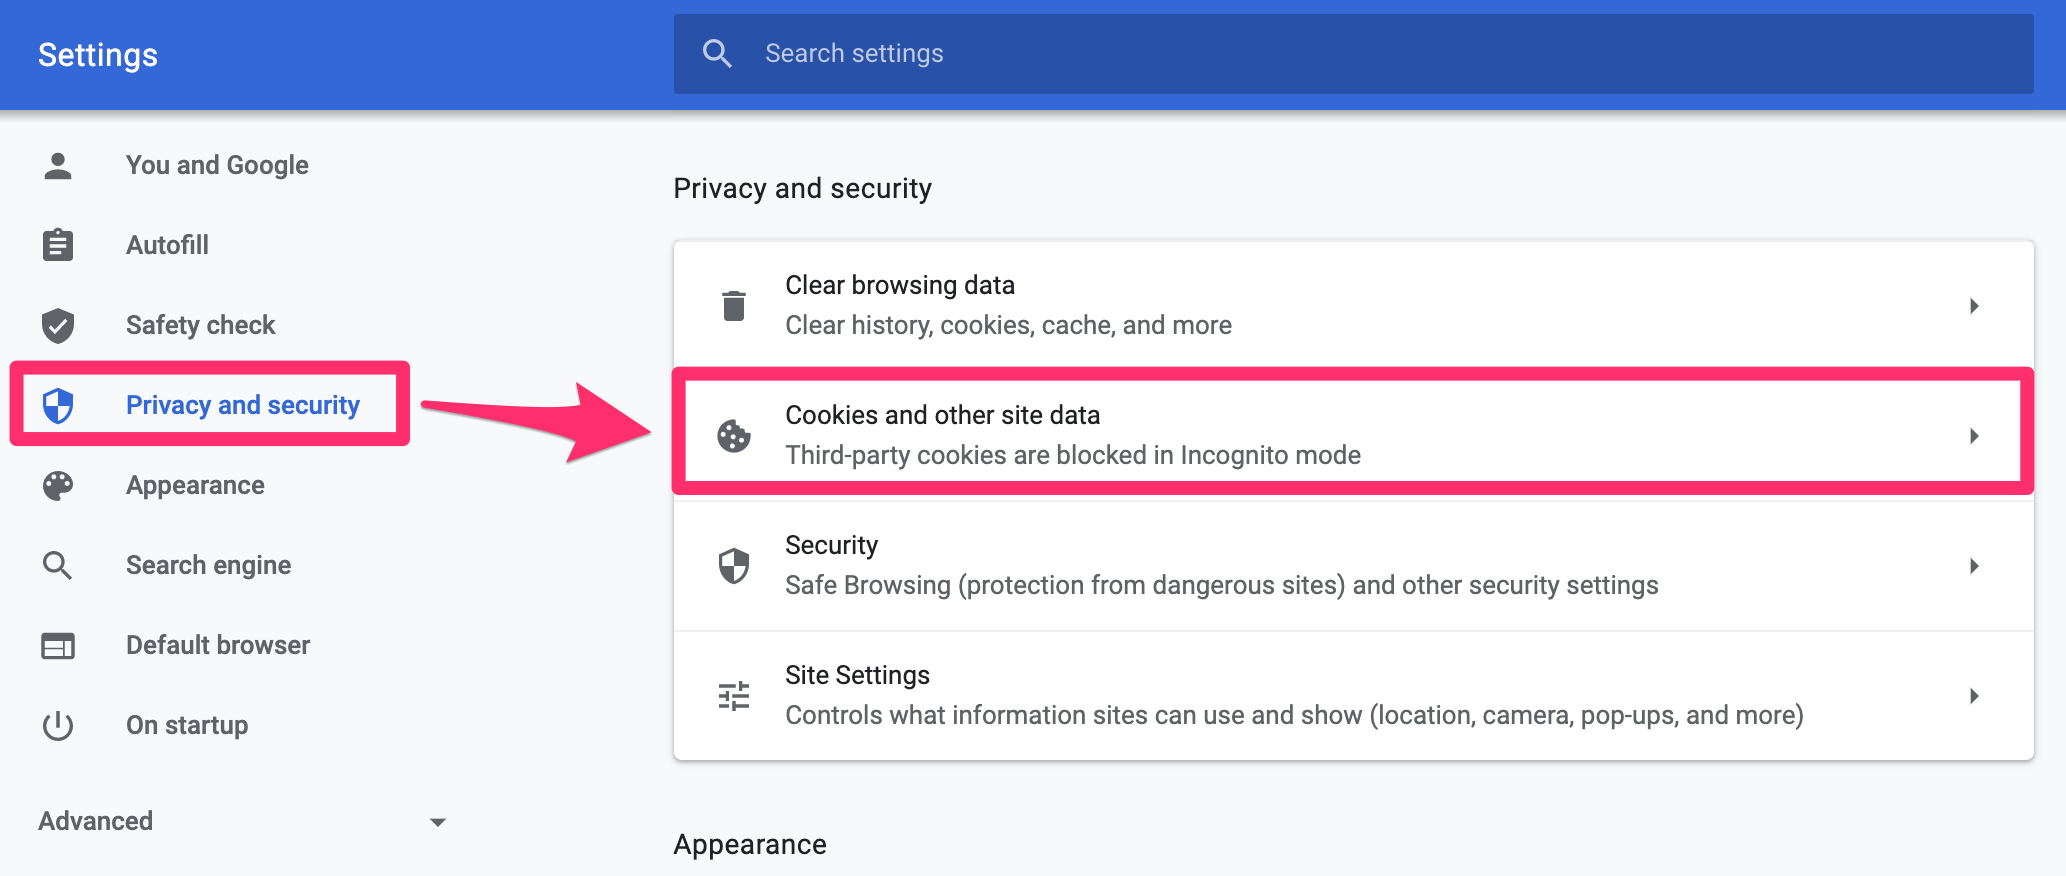This screenshot has width=2066, height=876.
Task: Switch to the Appearance sidebar section
Action: point(196,485)
